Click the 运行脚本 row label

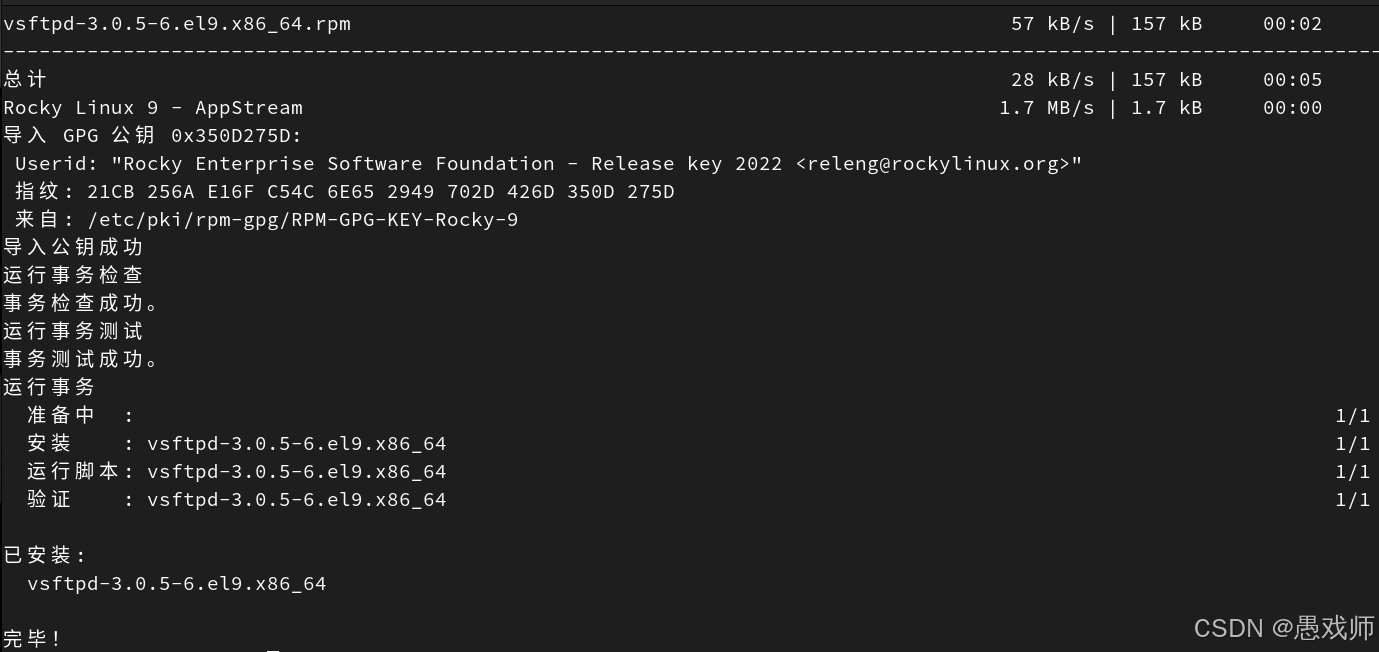click(x=73, y=472)
